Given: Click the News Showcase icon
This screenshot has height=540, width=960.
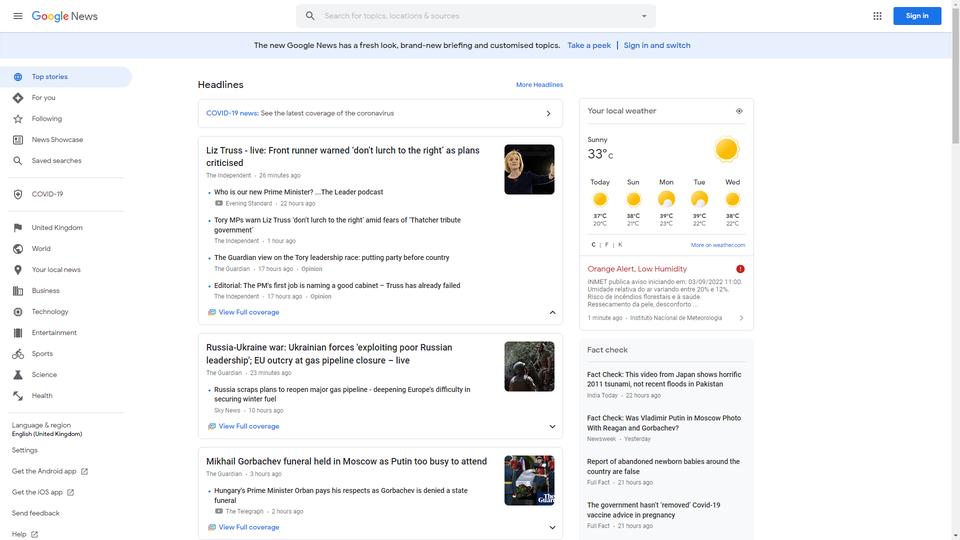Looking at the screenshot, I should tap(18, 140).
